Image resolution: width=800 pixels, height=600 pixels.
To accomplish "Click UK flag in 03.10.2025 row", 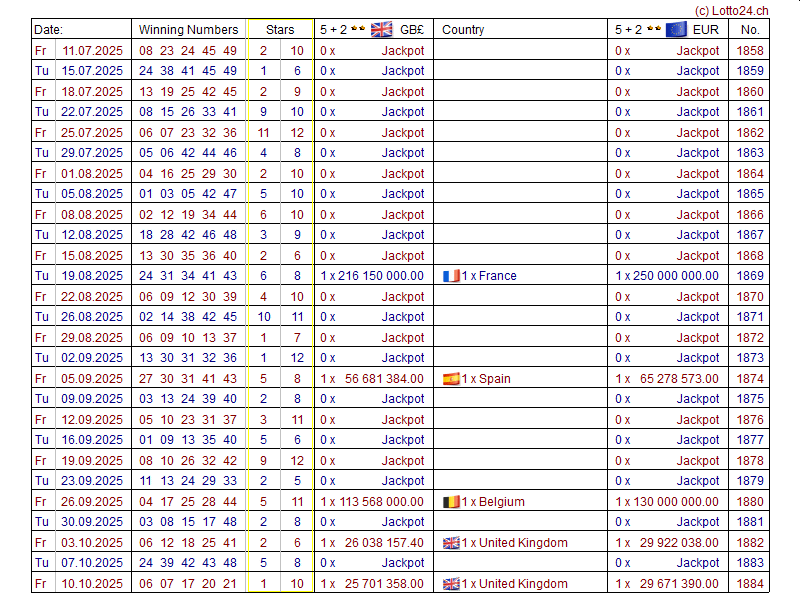I will pyautogui.click(x=451, y=543).
